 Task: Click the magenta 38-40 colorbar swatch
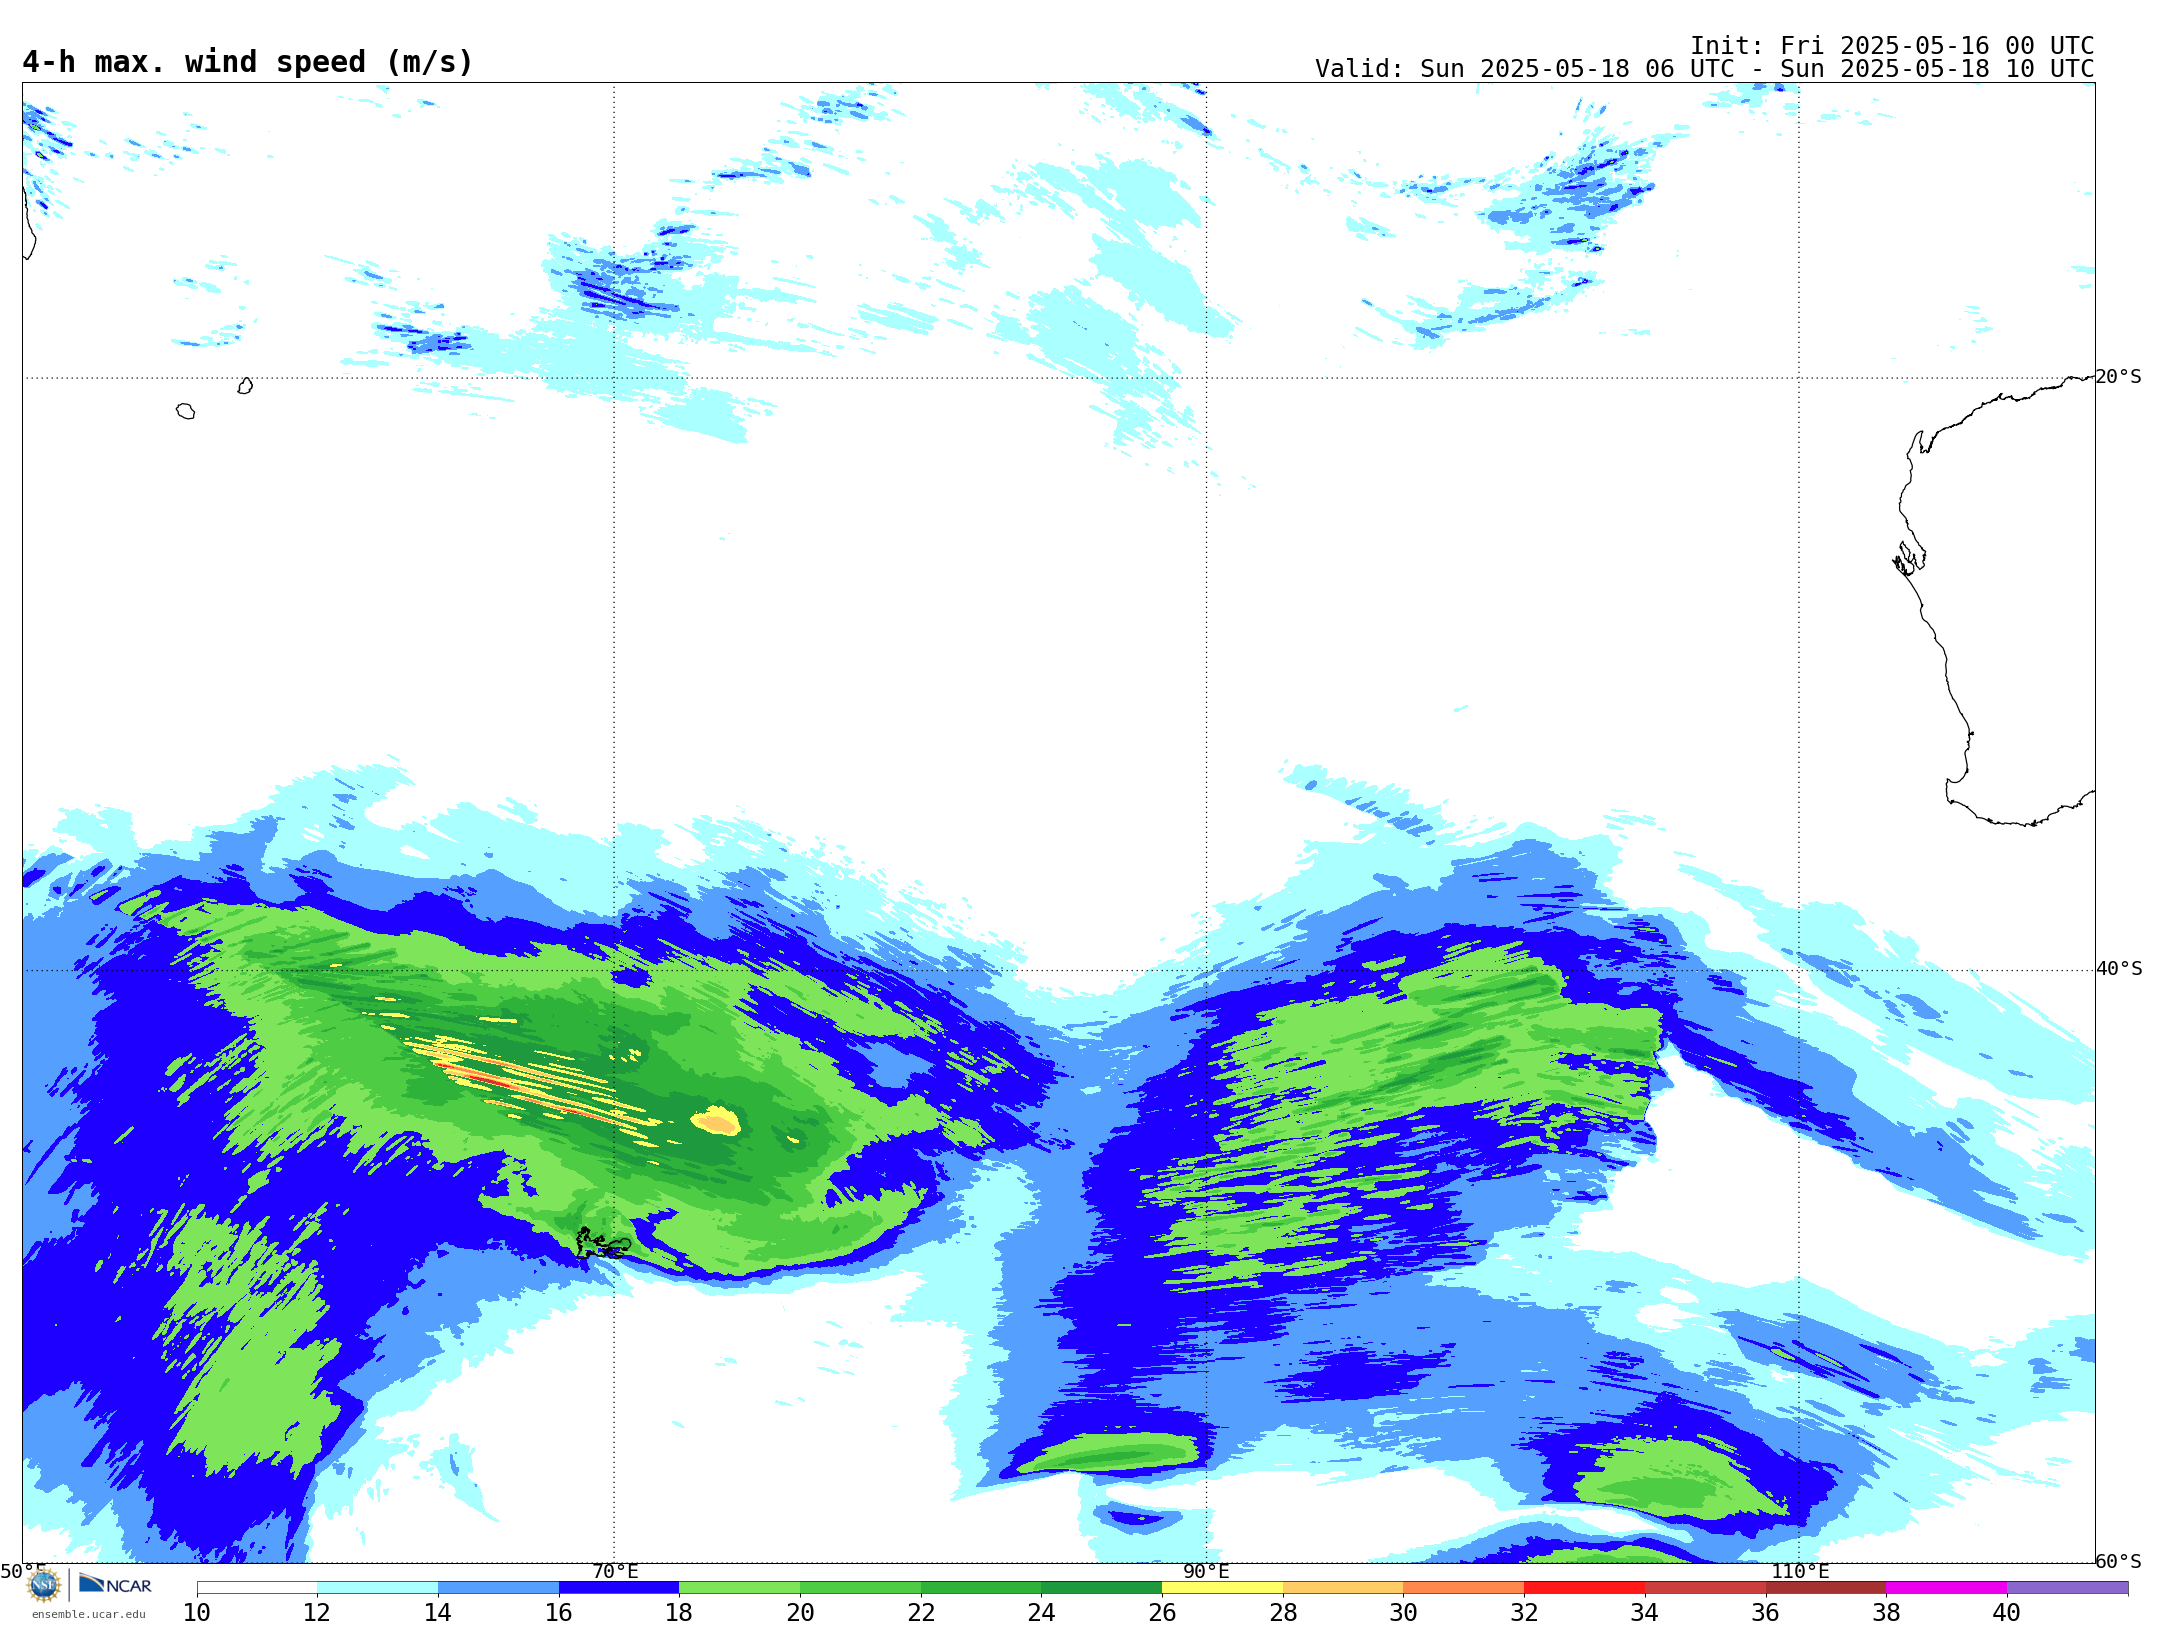pyautogui.click(x=1947, y=1587)
